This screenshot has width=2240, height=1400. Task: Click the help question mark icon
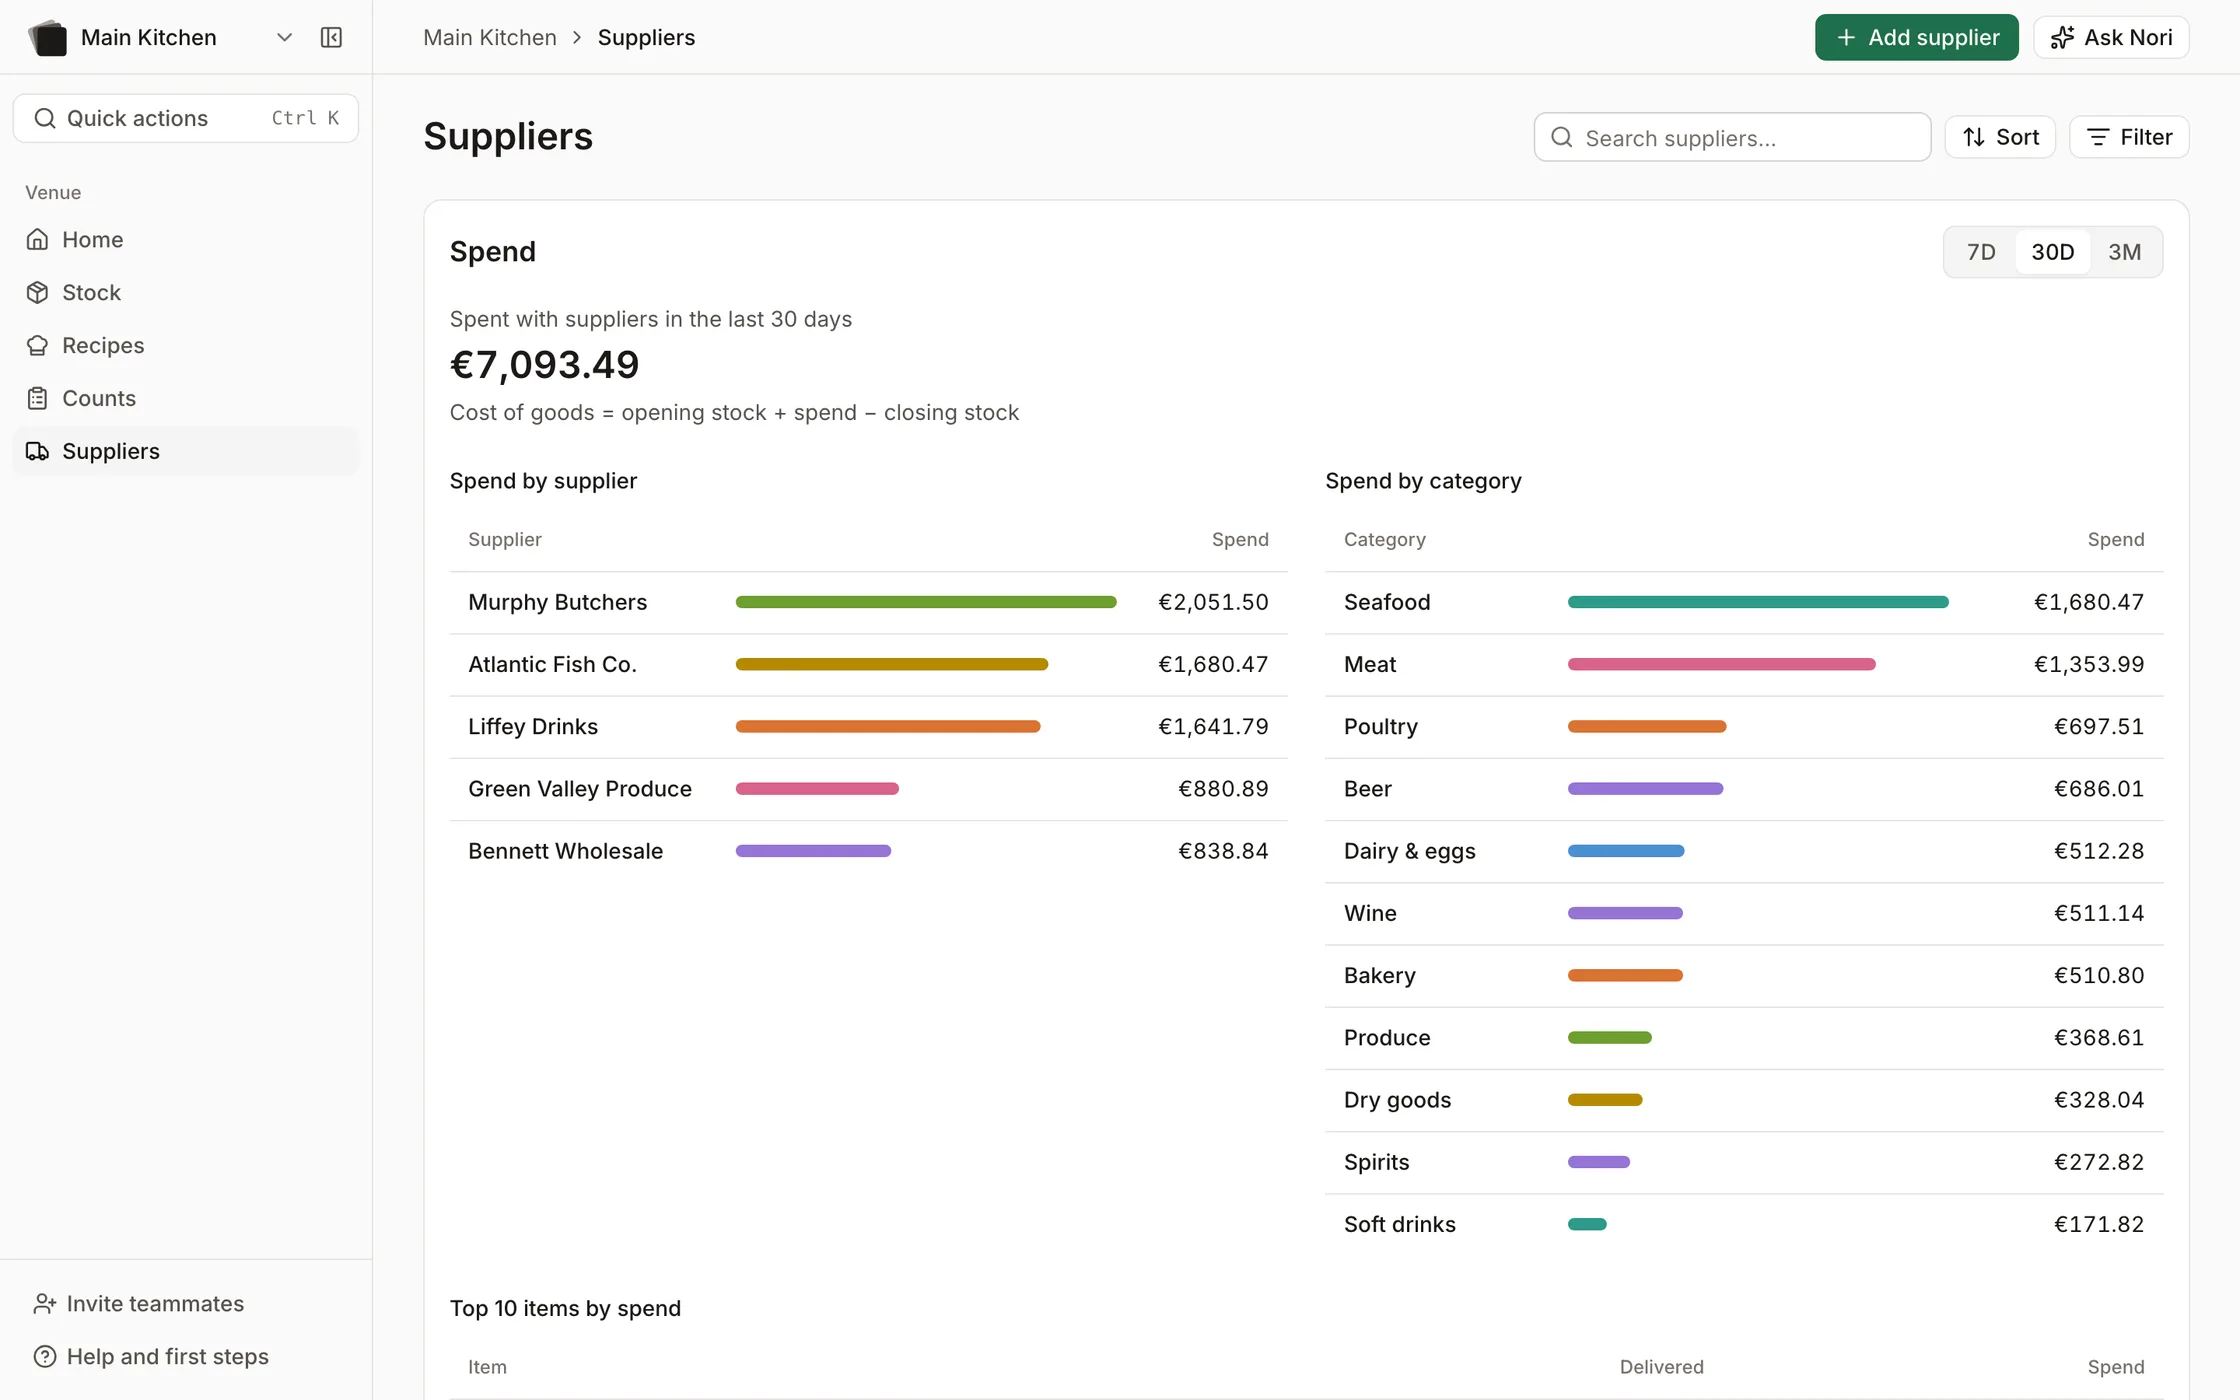44,1356
